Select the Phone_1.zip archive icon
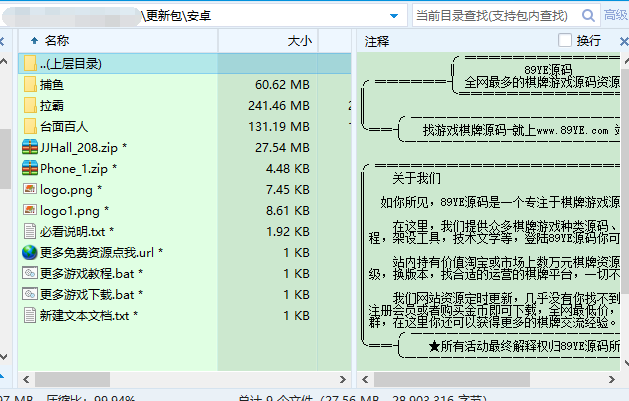 click(30, 168)
